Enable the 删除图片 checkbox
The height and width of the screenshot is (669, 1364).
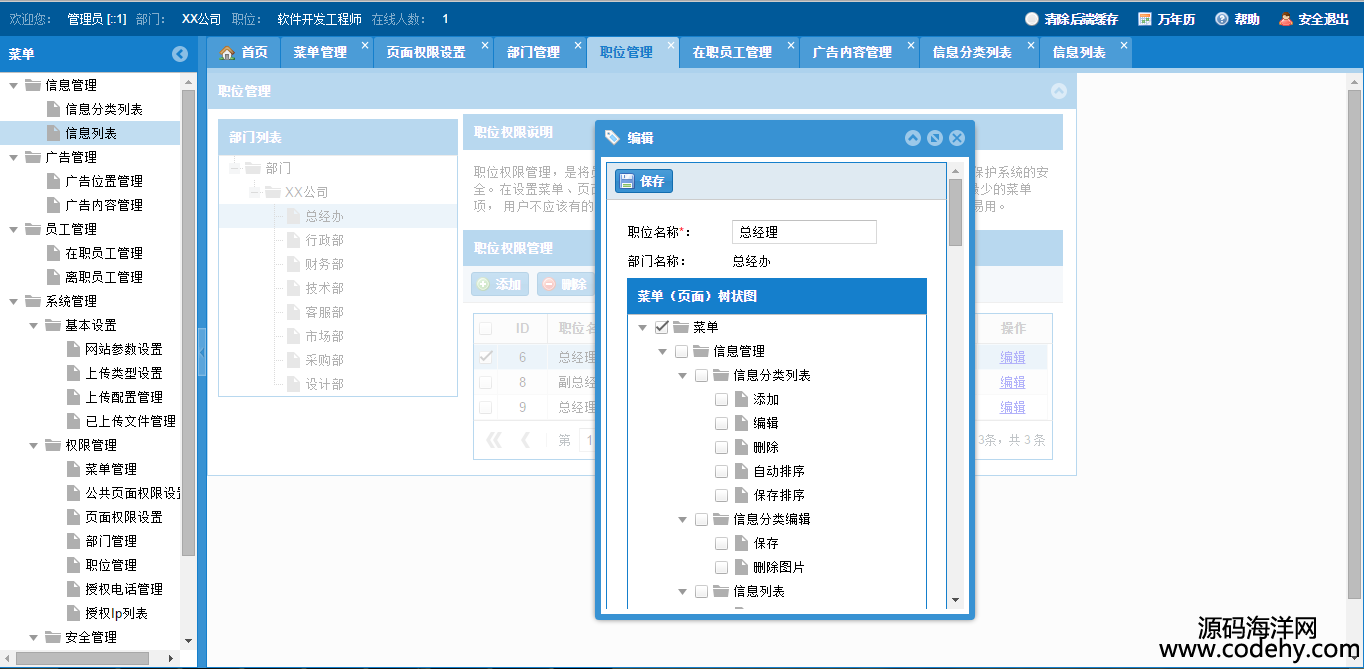pos(721,567)
